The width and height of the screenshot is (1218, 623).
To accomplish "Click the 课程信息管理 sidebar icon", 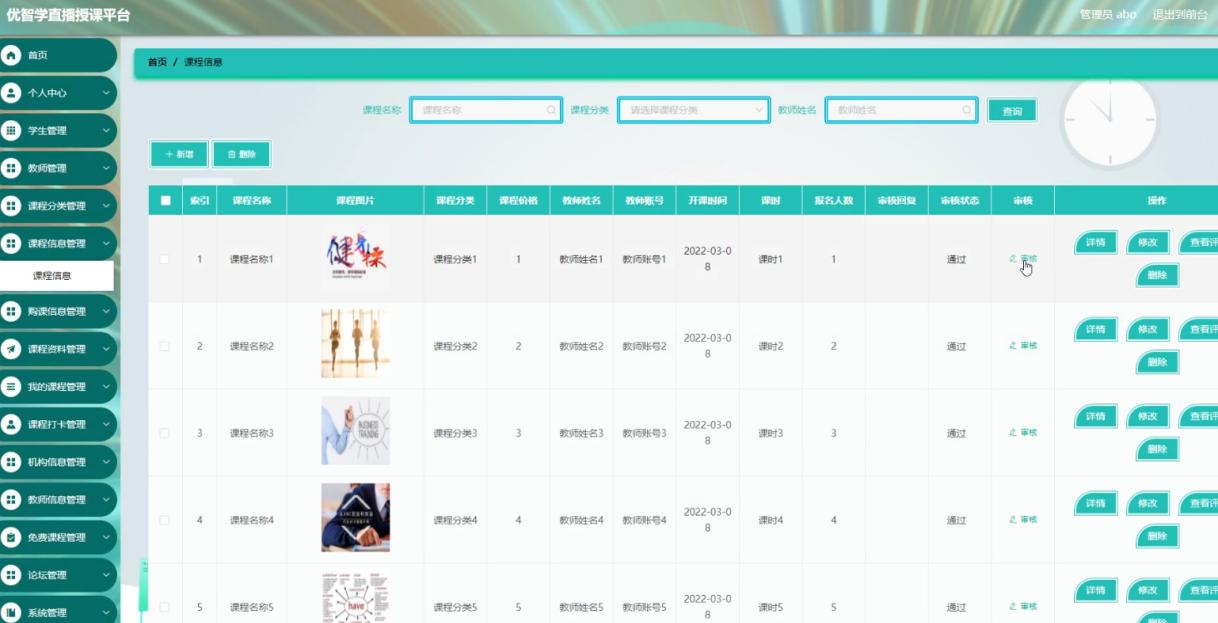I will [x=11, y=243].
